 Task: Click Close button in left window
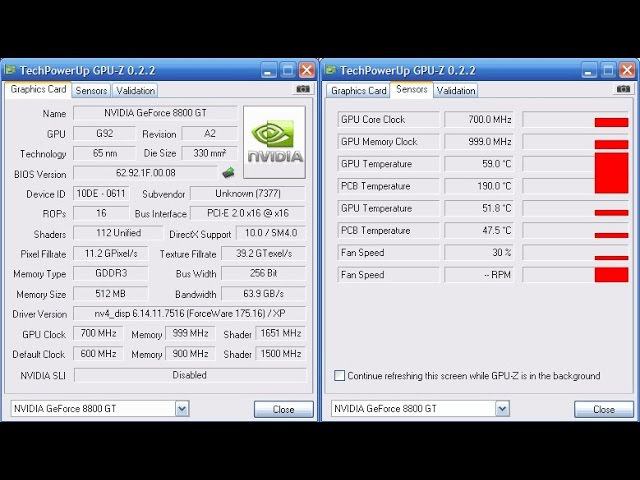click(x=284, y=409)
